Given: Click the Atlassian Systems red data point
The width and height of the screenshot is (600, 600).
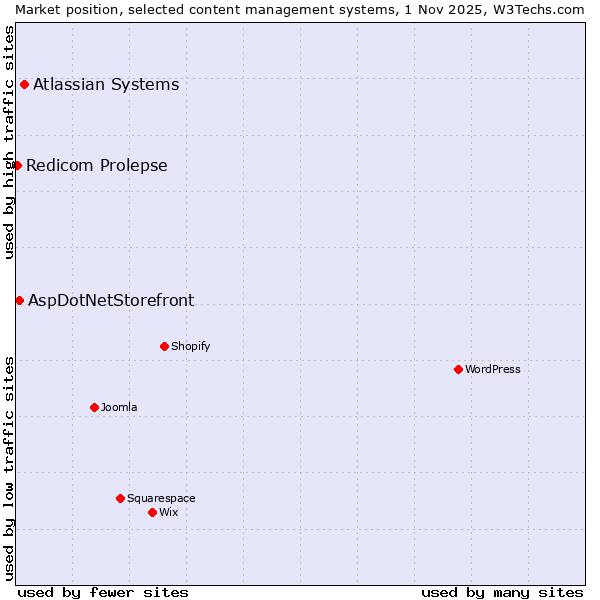Looking at the screenshot, I should tap(24, 84).
